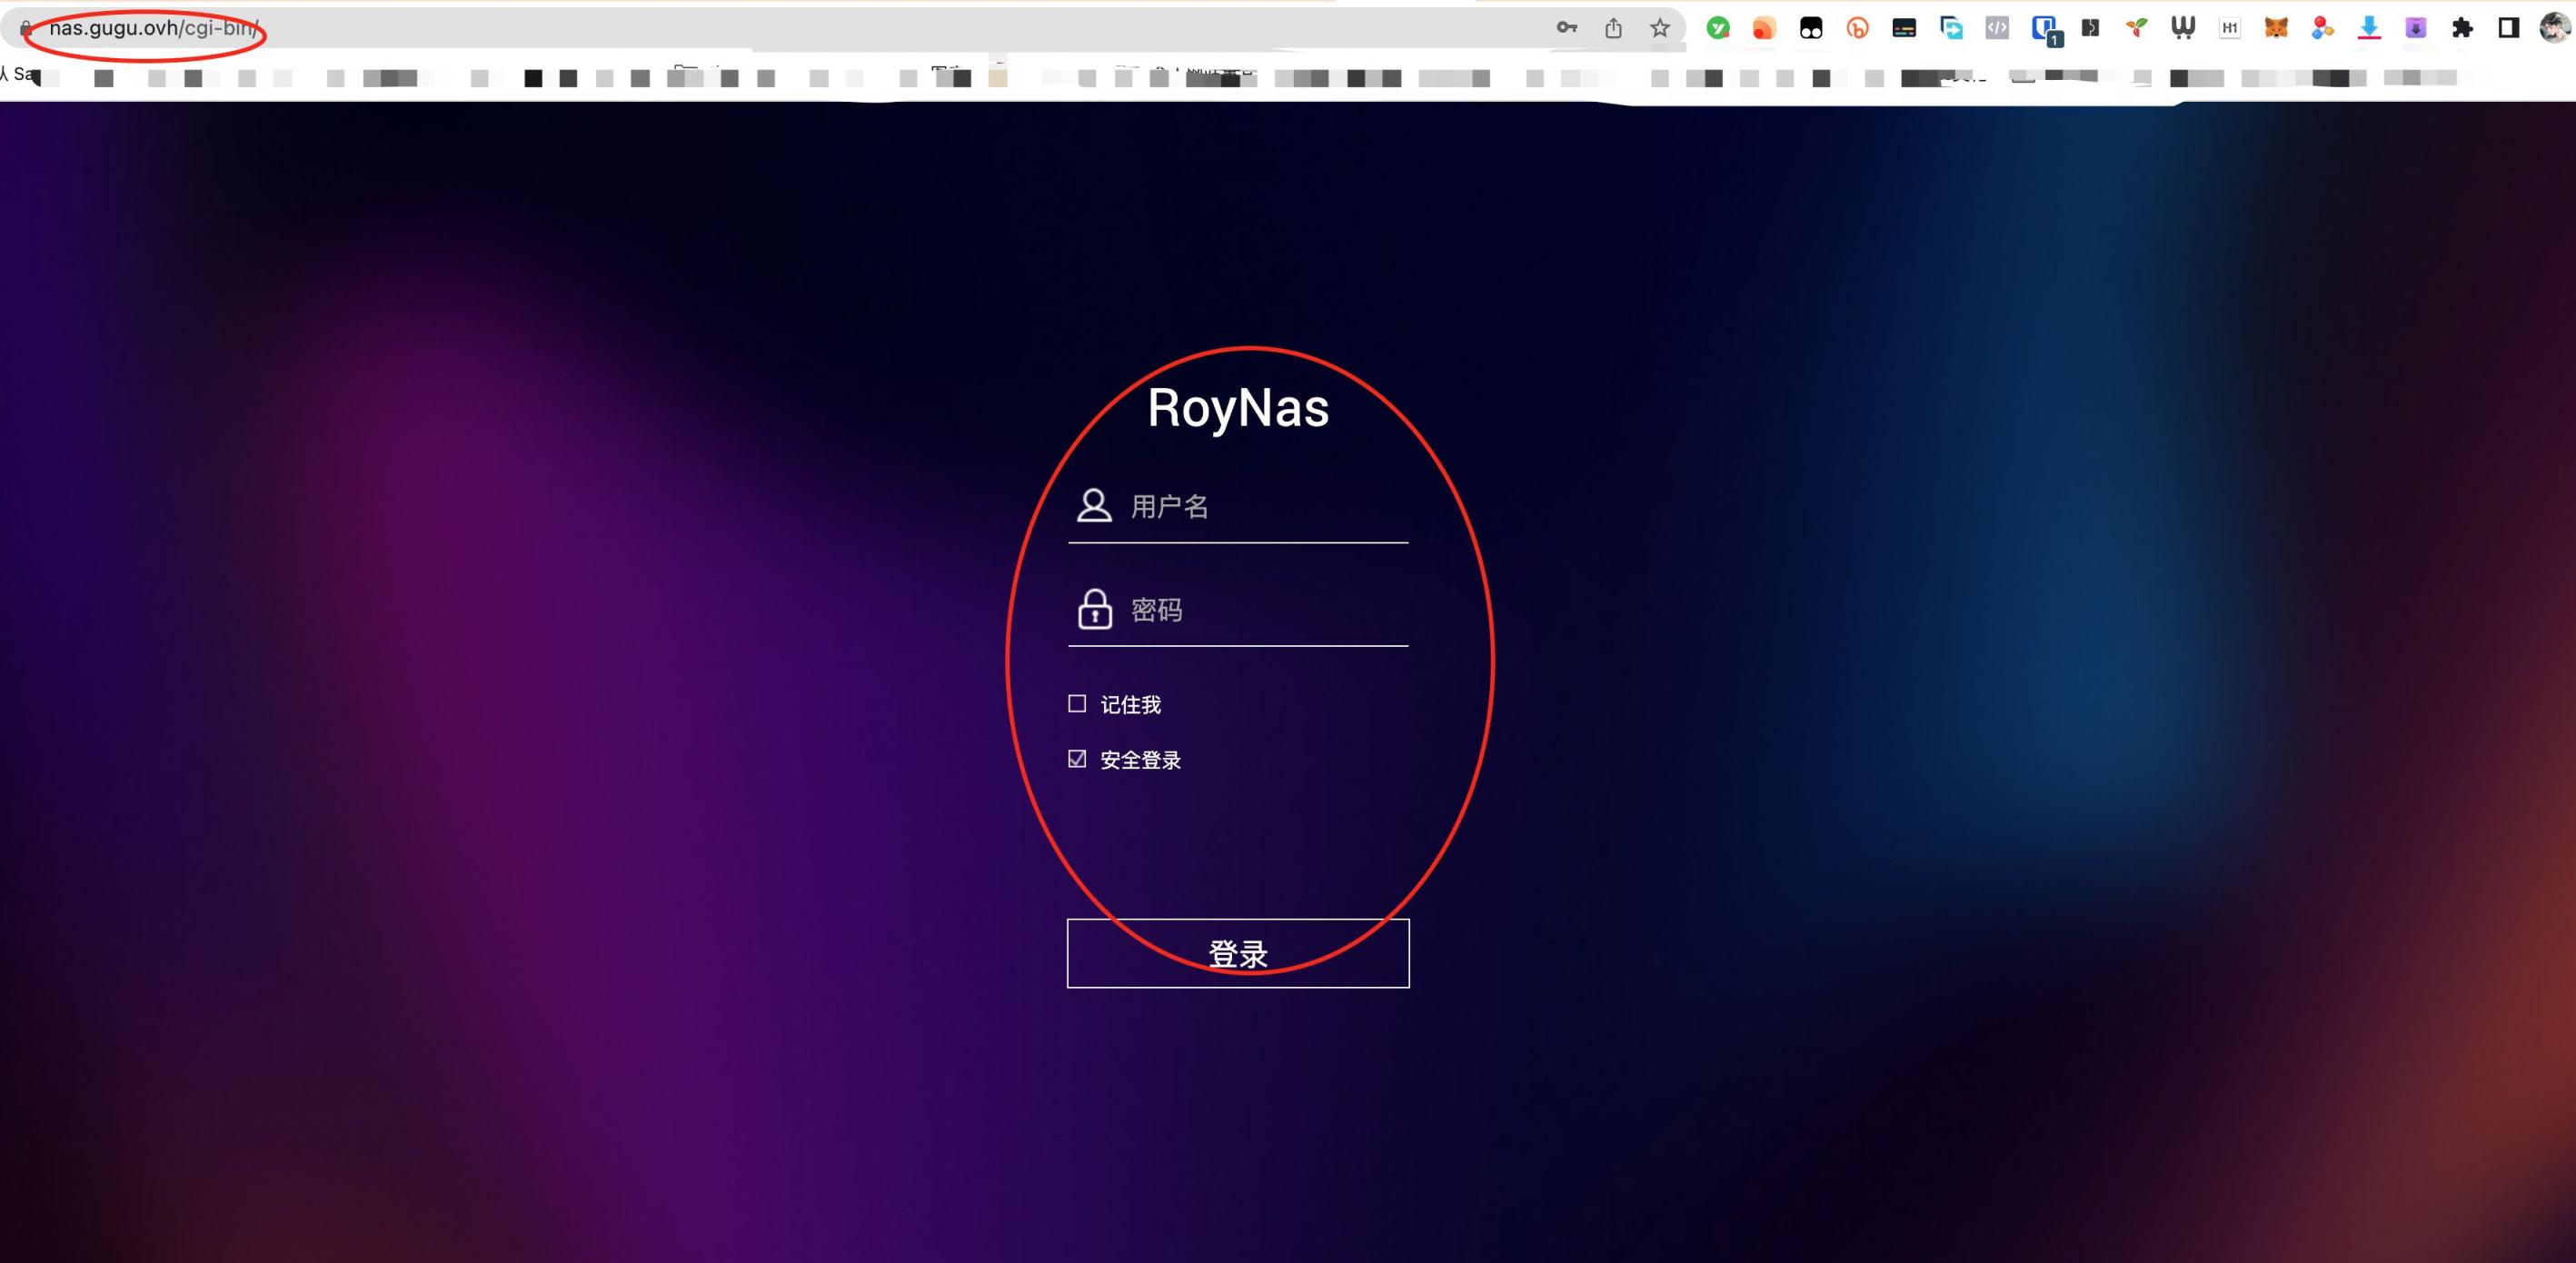The image size is (2576, 1263).
Task: Enable the 记住我 remember me checkbox
Action: [1077, 704]
